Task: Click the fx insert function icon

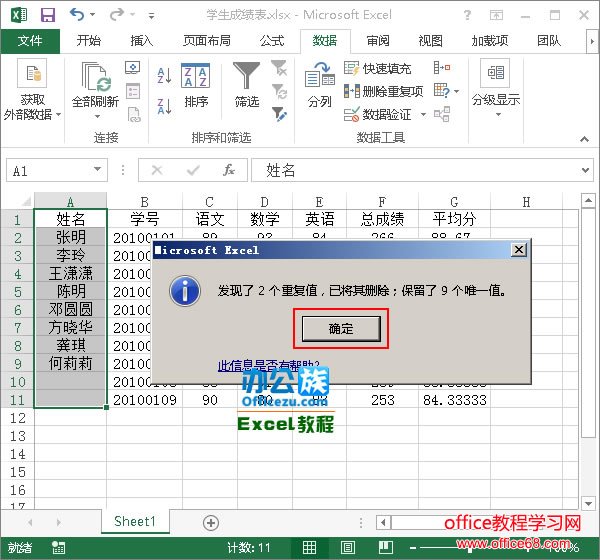Action: pos(229,170)
